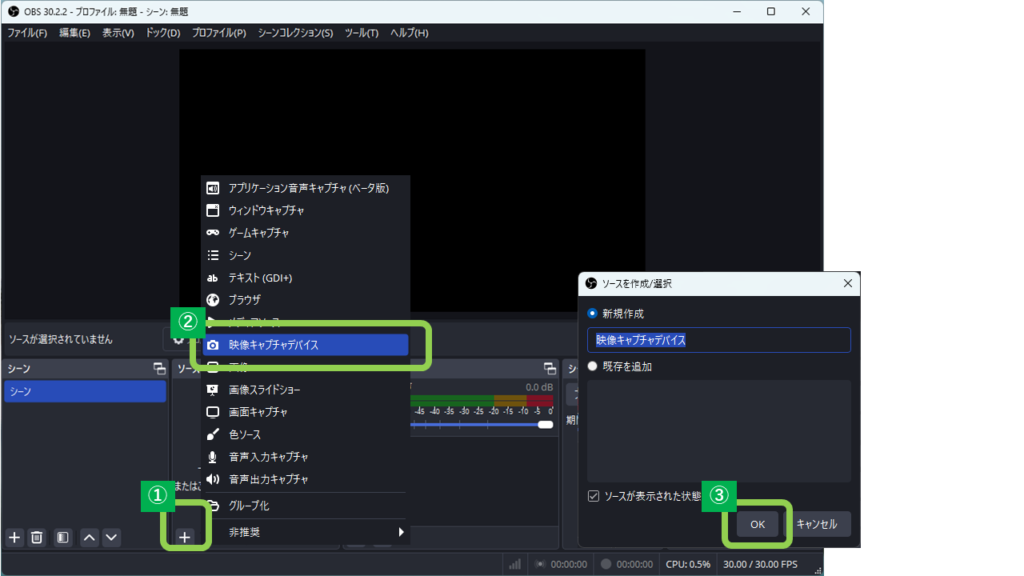The image size is (1024, 576).
Task: Add source with plus button
Action: click(x=185, y=537)
